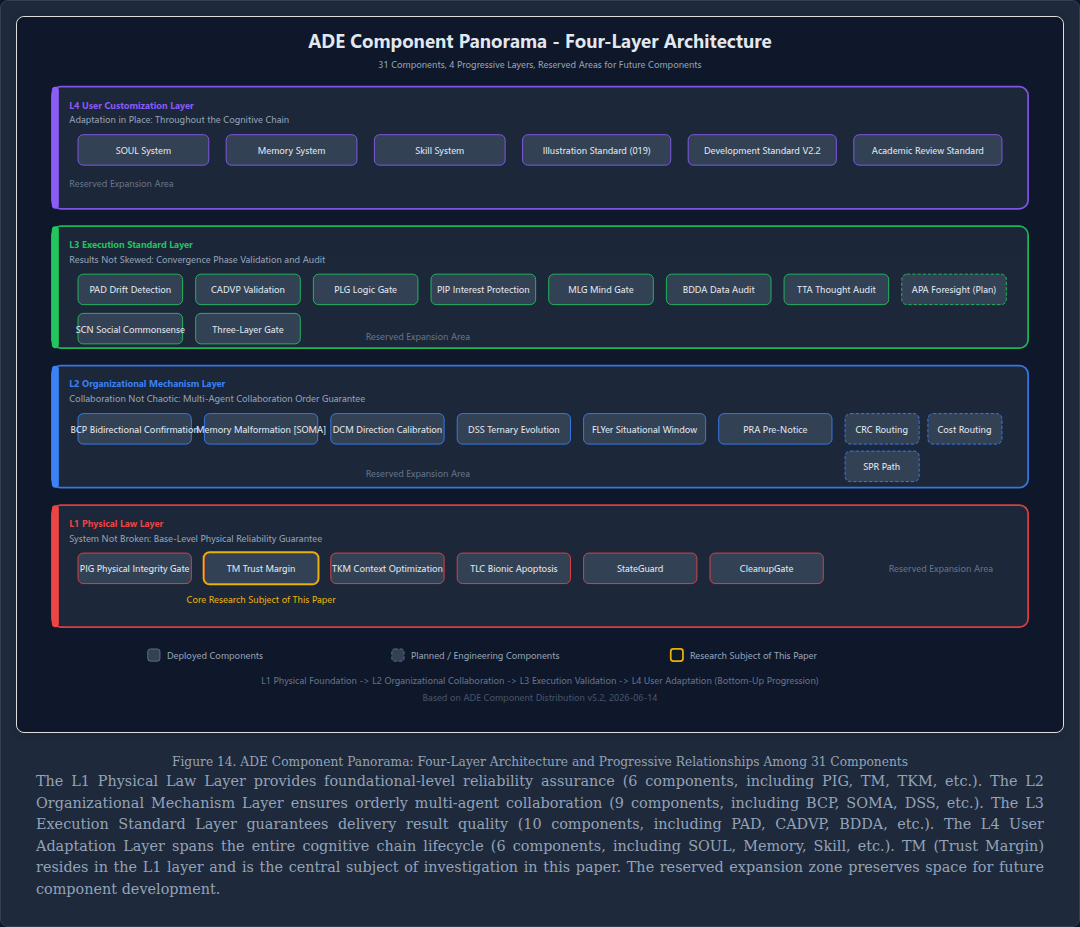
Task: Click PIG Physical Integrity Gate box
Action: (x=134, y=568)
